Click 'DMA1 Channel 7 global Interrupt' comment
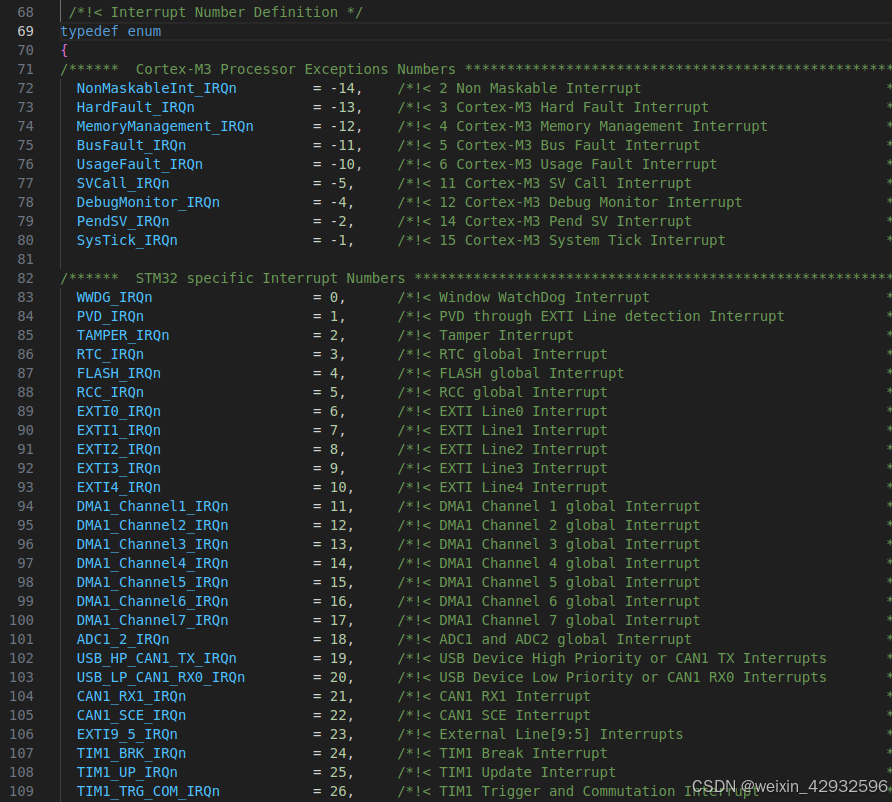The width and height of the screenshot is (892, 802). click(x=569, y=620)
